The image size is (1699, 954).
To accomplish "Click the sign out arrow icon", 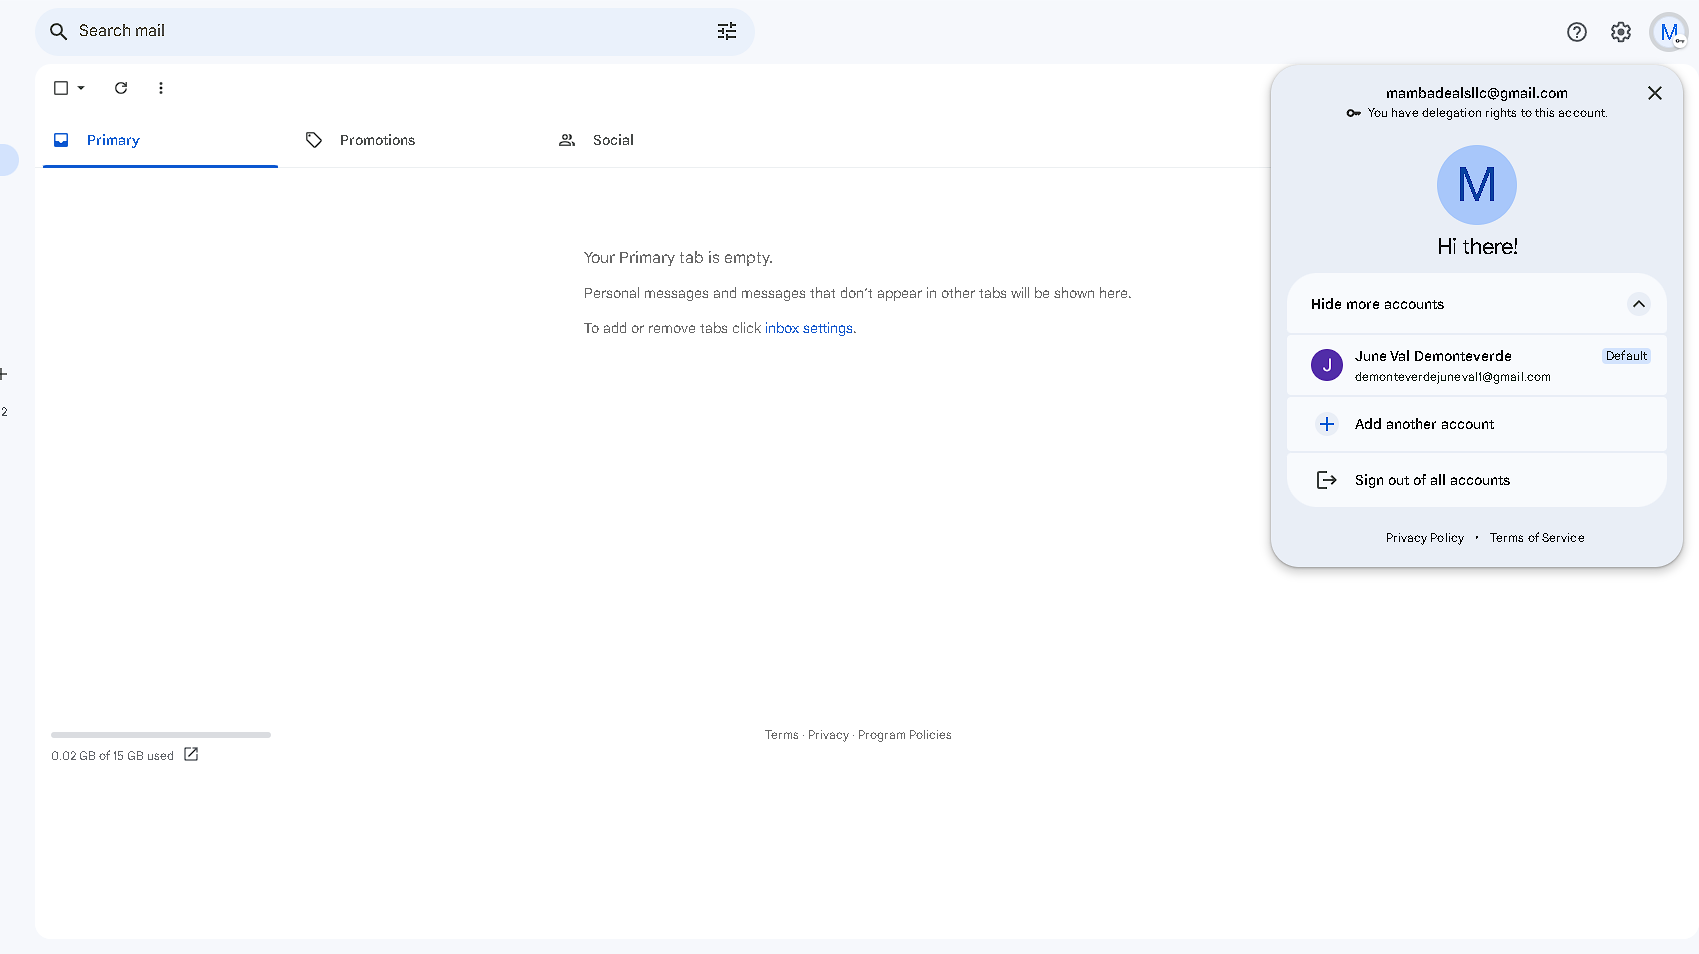I will coord(1327,480).
